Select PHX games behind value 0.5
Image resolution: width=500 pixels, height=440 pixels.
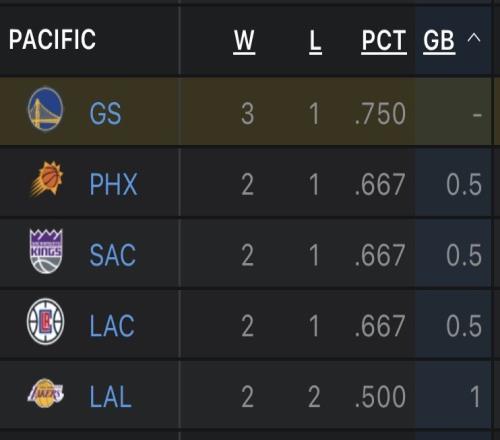(464, 184)
